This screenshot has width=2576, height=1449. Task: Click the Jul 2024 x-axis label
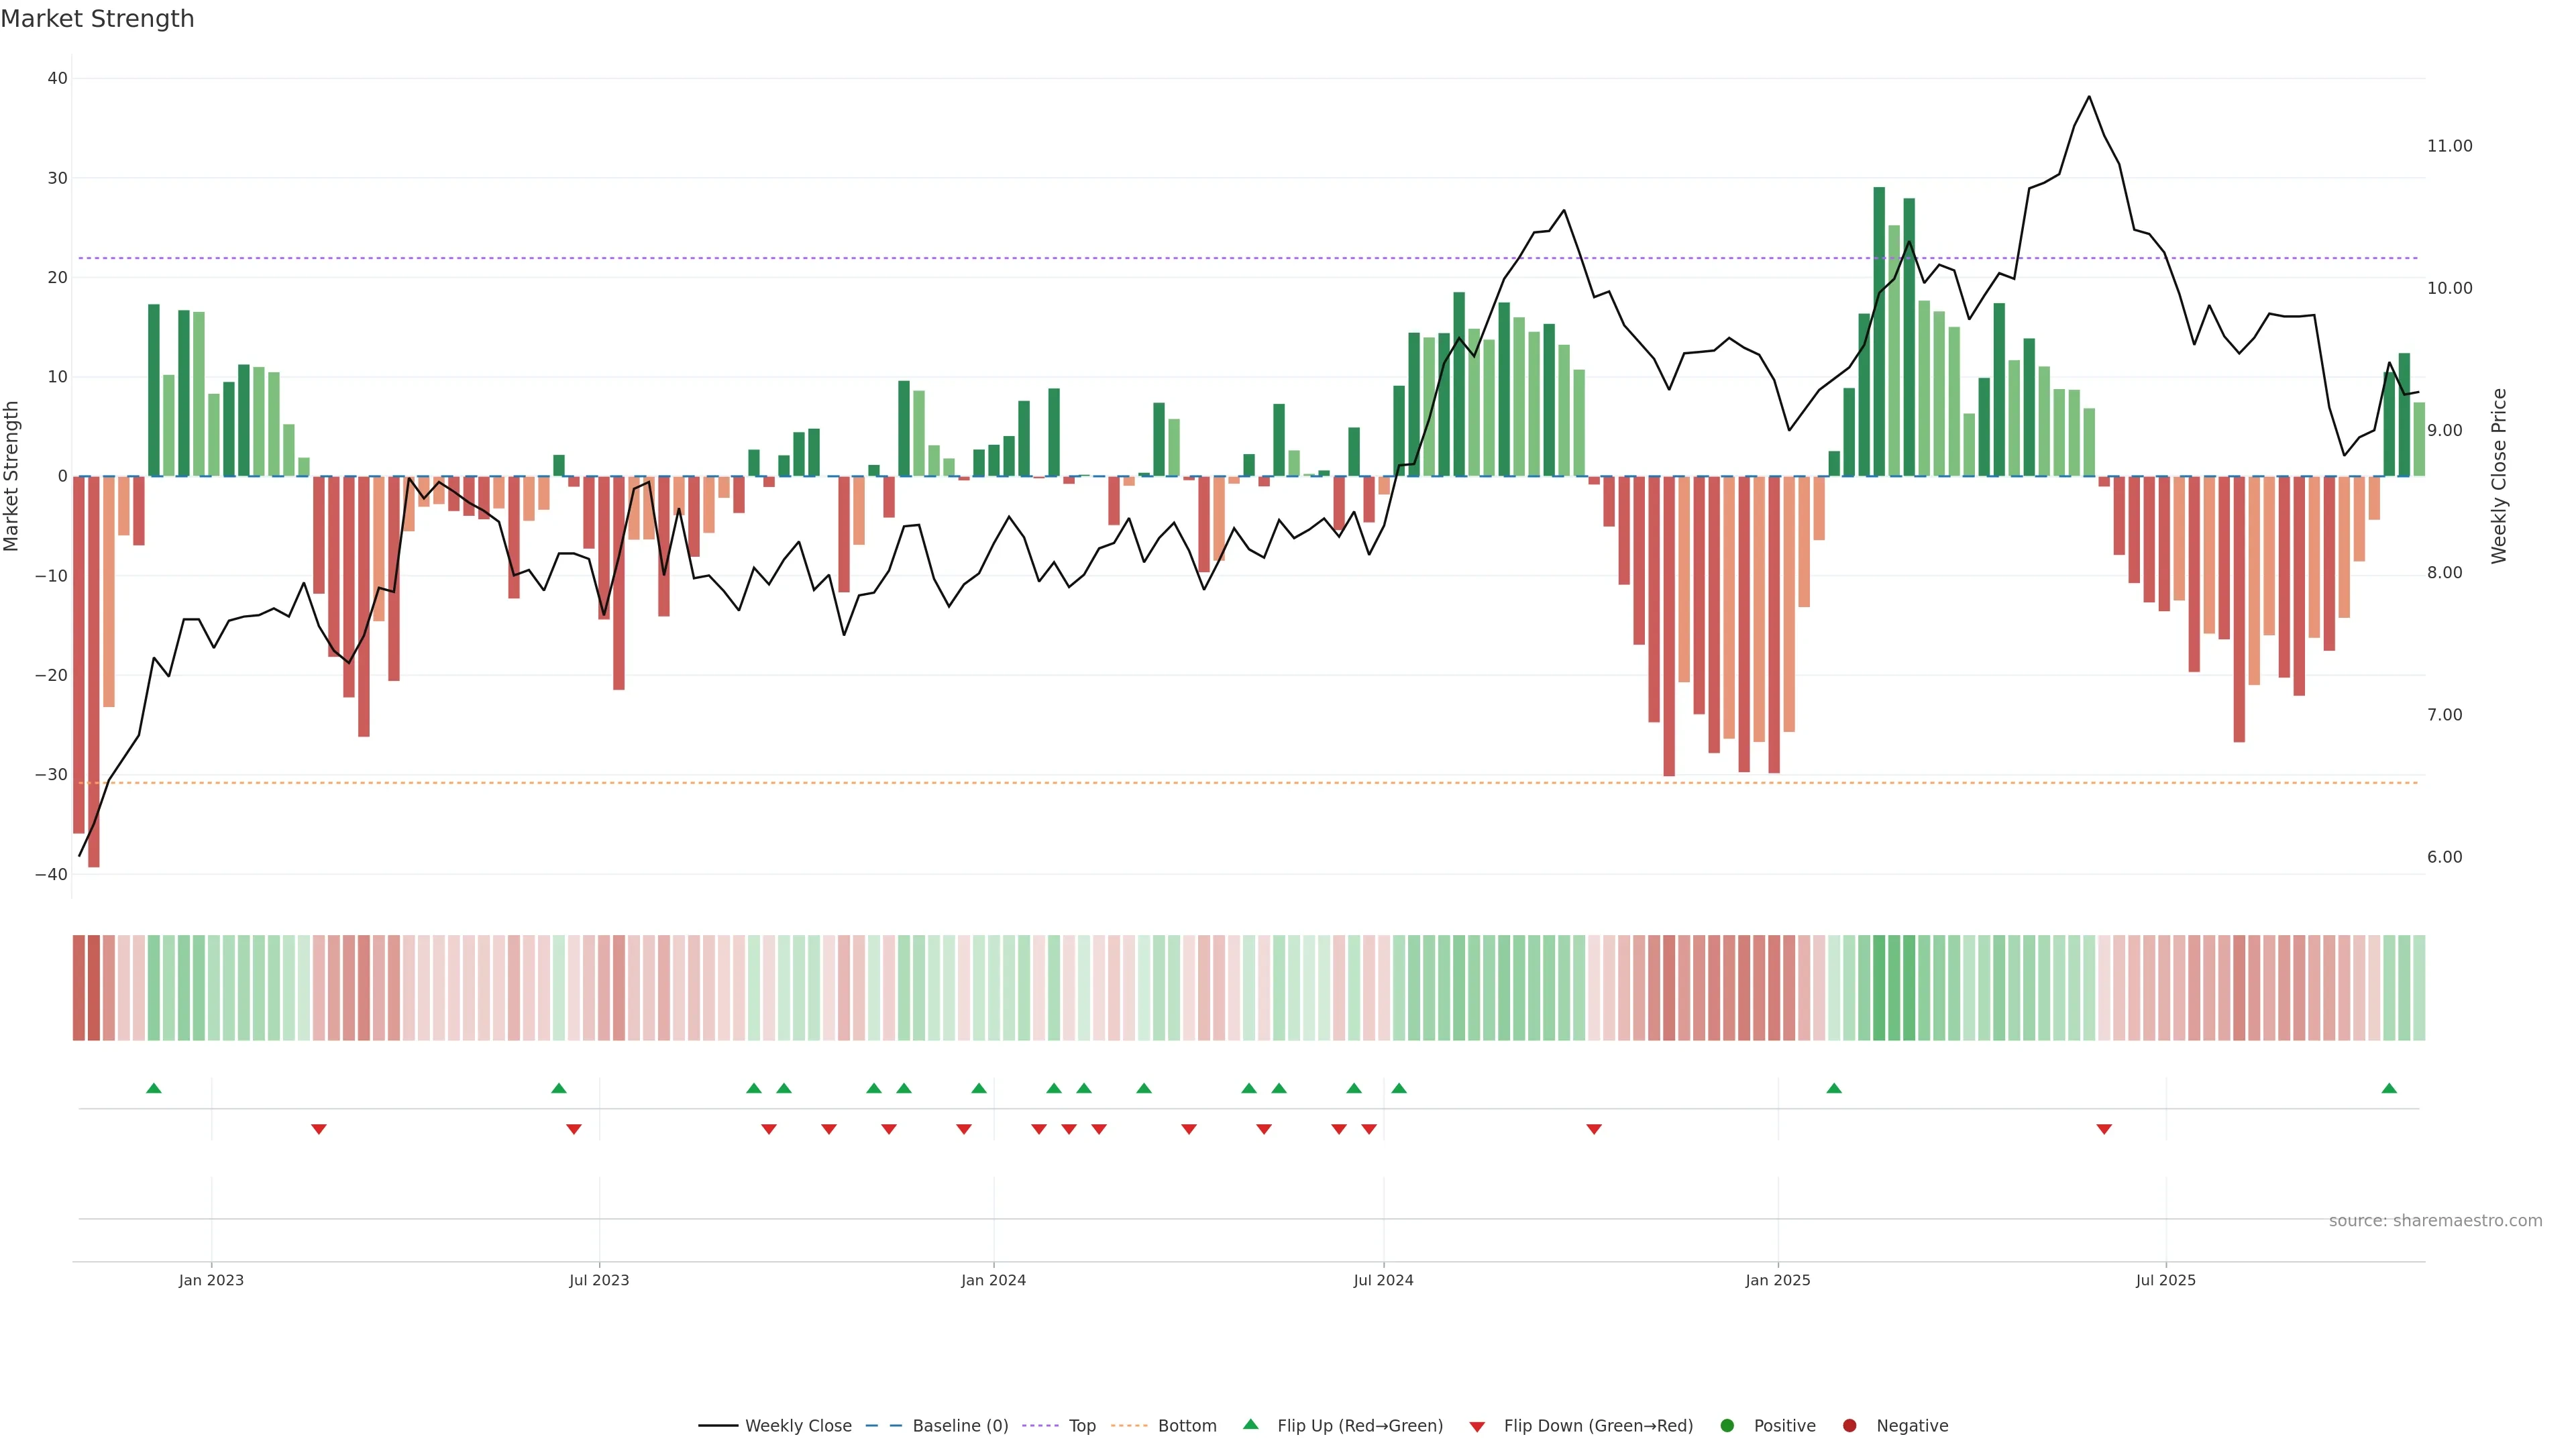(x=1383, y=1280)
